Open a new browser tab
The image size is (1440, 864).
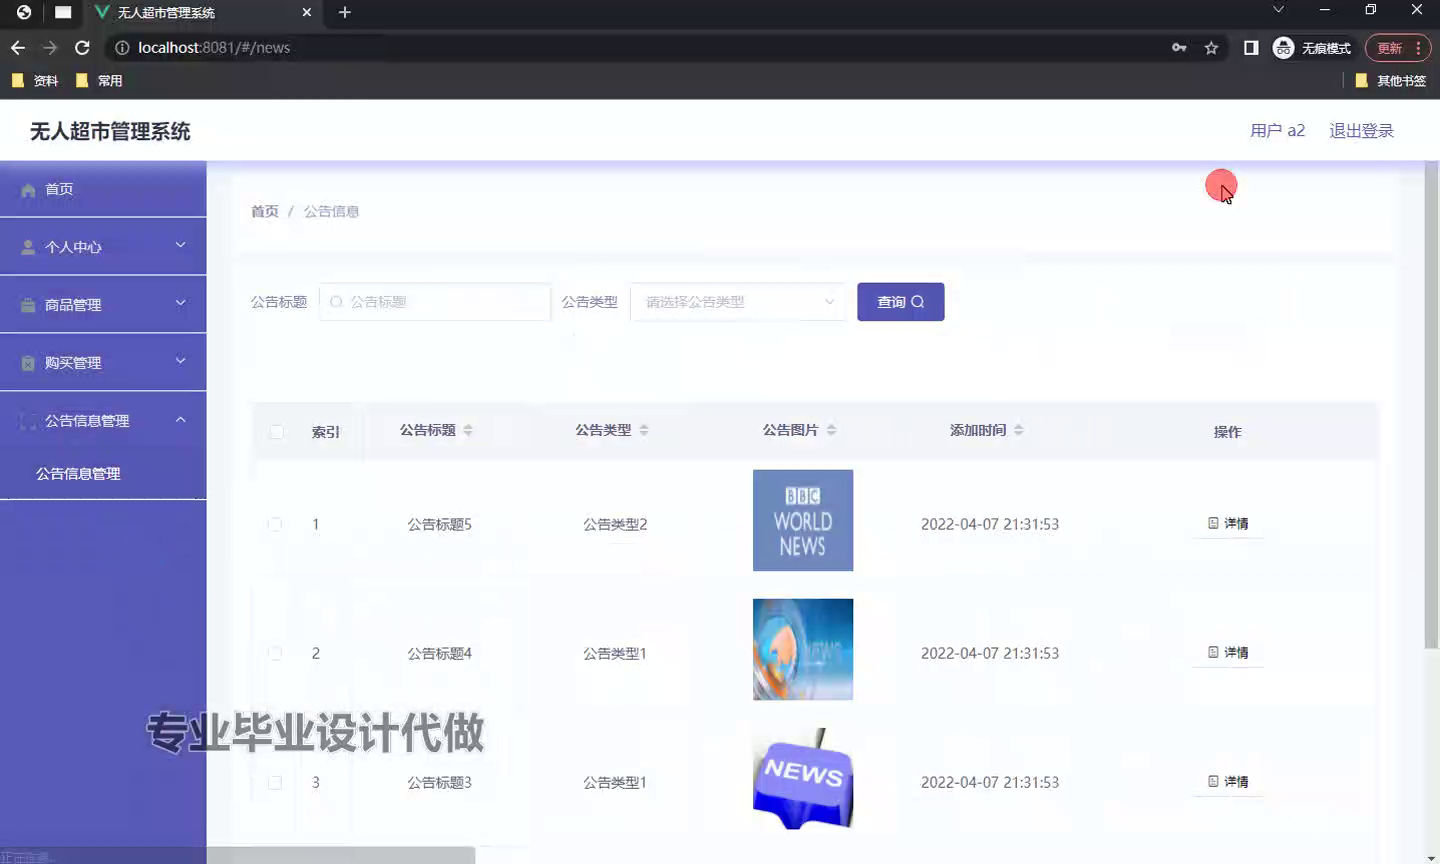tap(345, 12)
